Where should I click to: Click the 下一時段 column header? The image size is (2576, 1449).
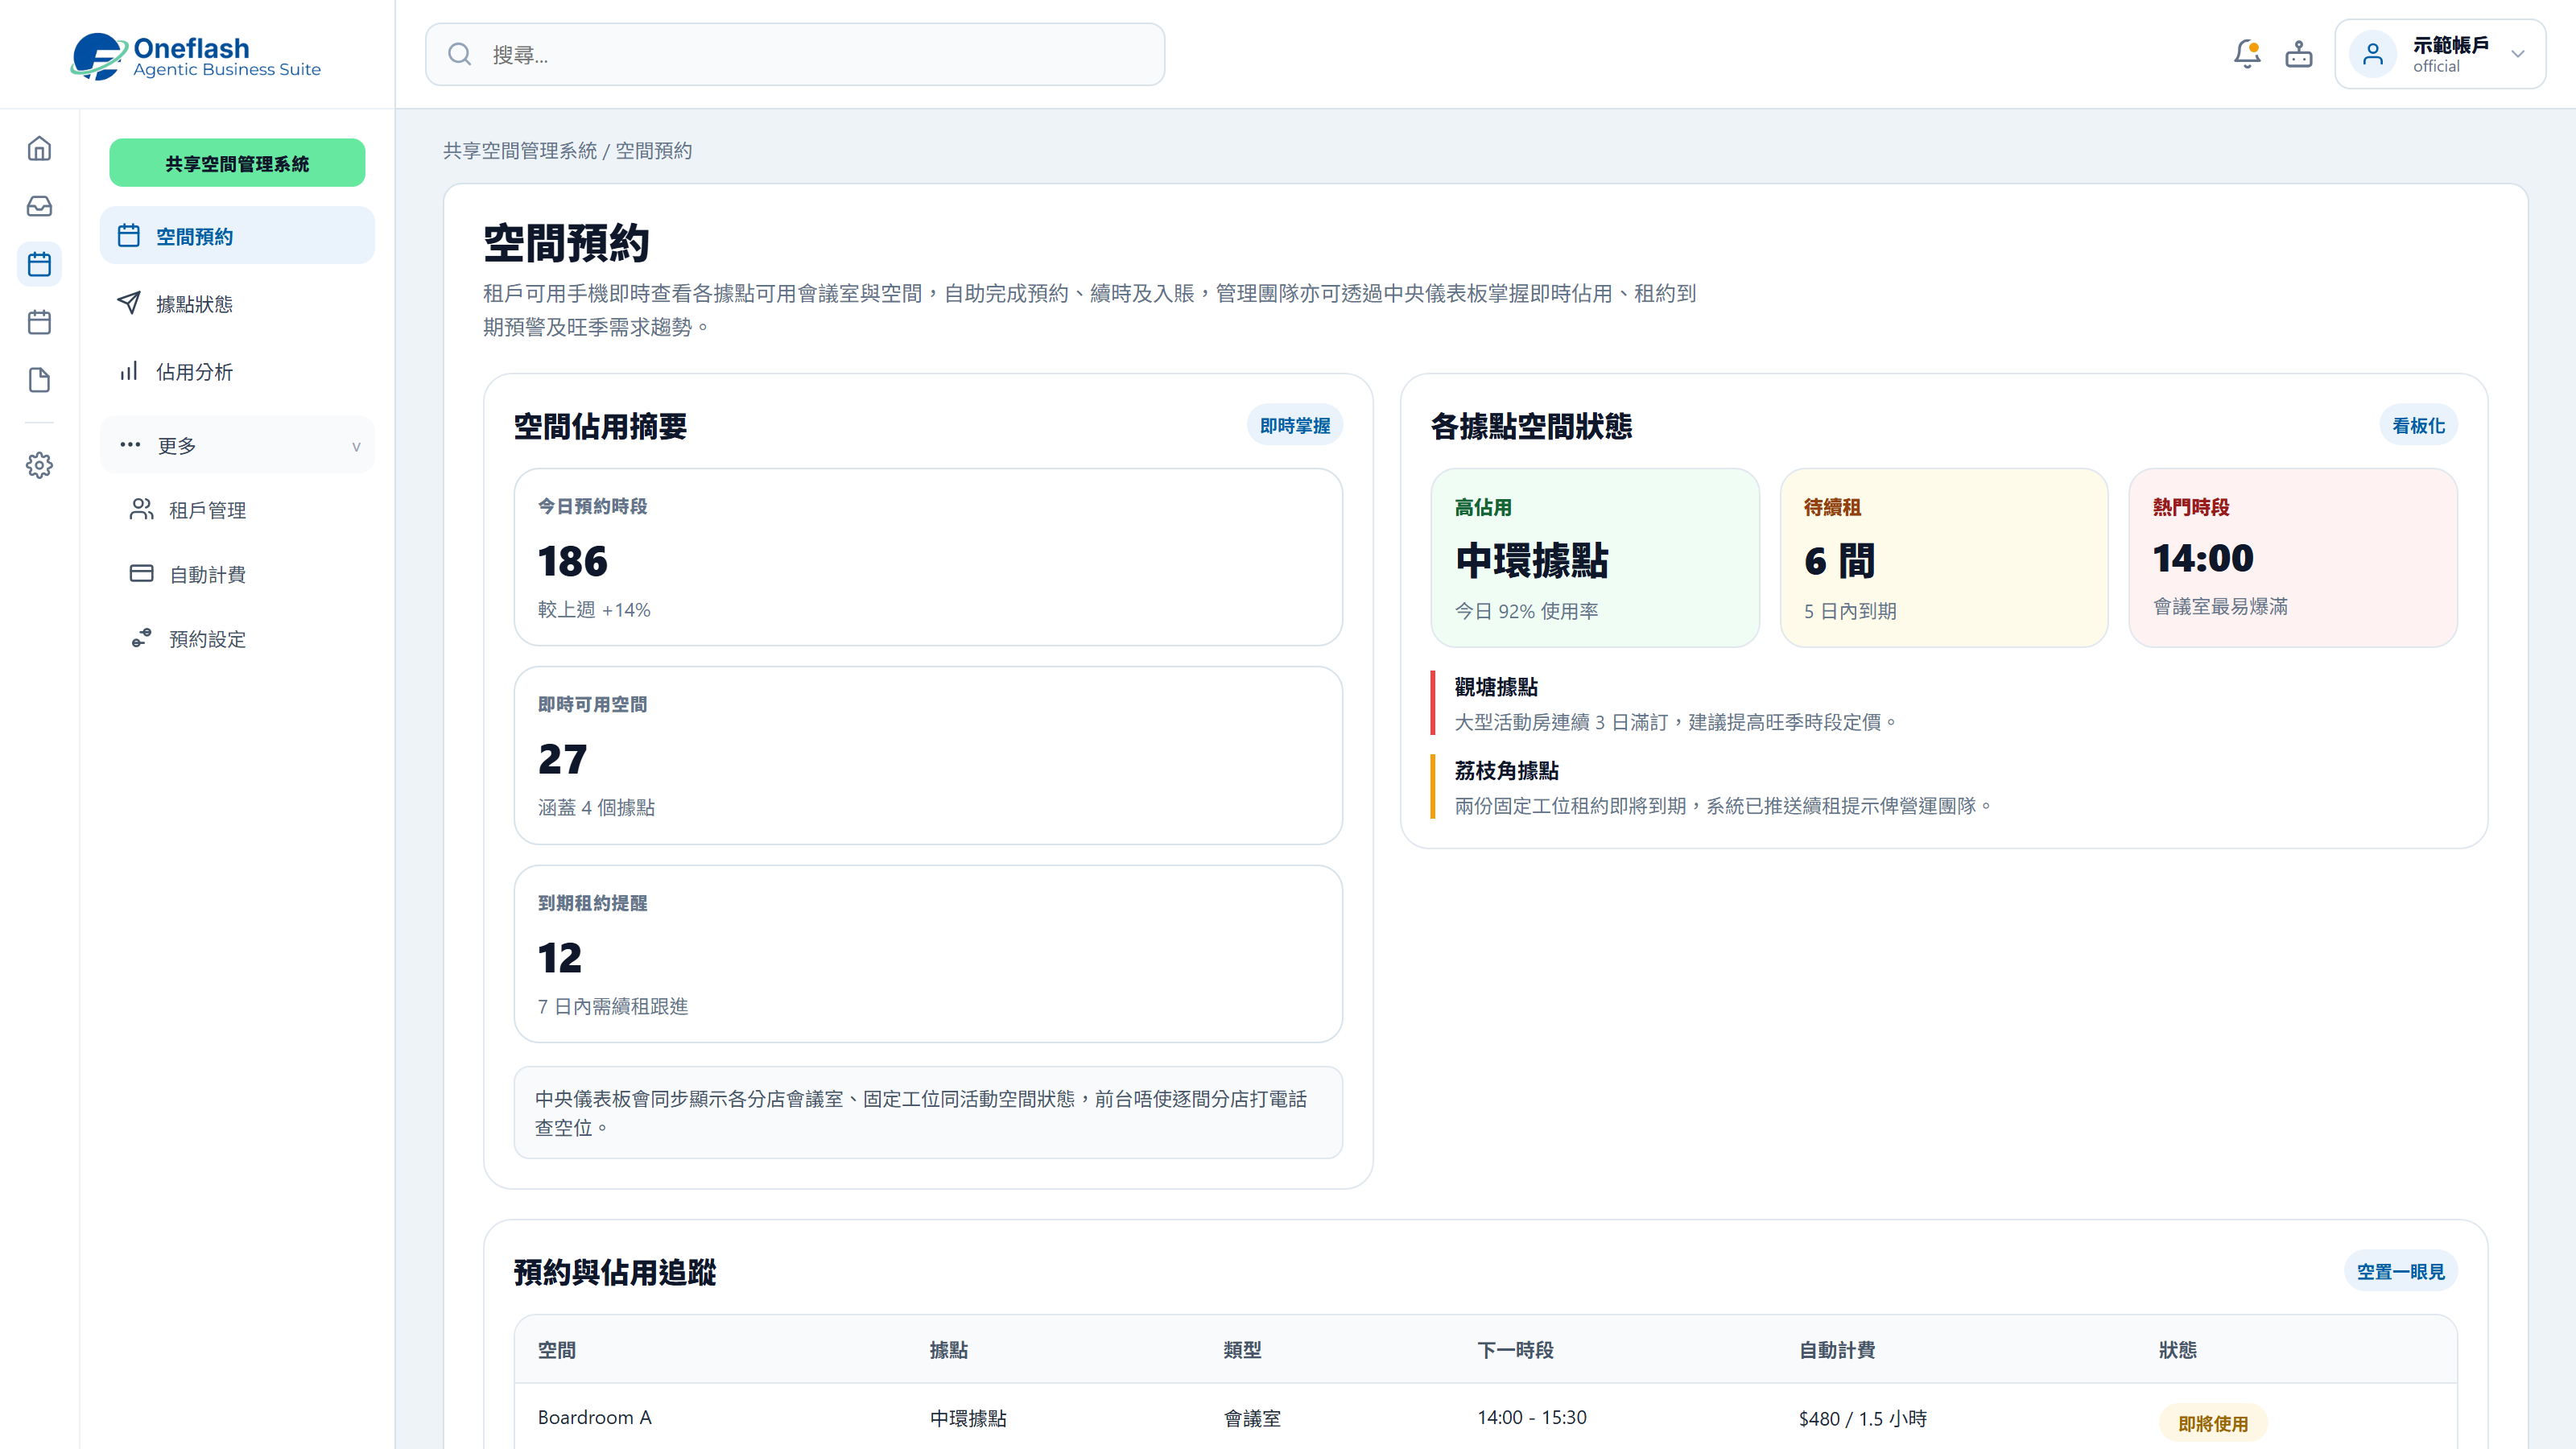1516,1350
